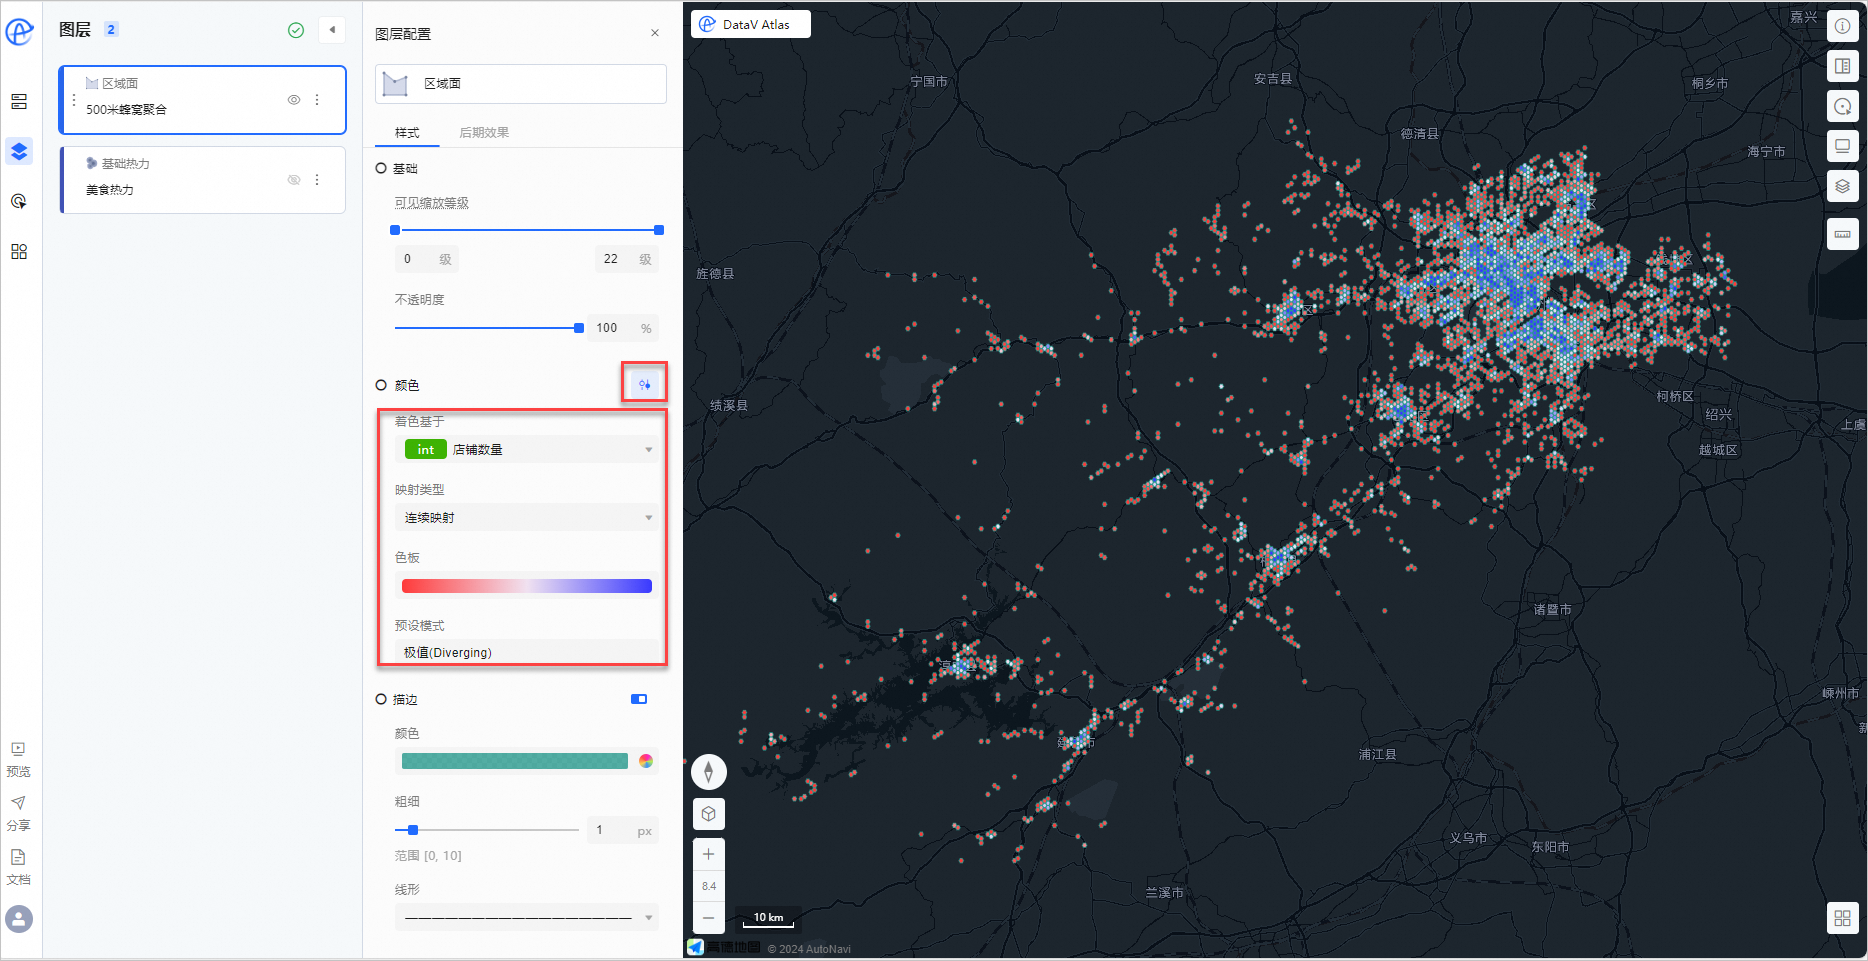Select the map ruler measure tool

[x=1842, y=234]
